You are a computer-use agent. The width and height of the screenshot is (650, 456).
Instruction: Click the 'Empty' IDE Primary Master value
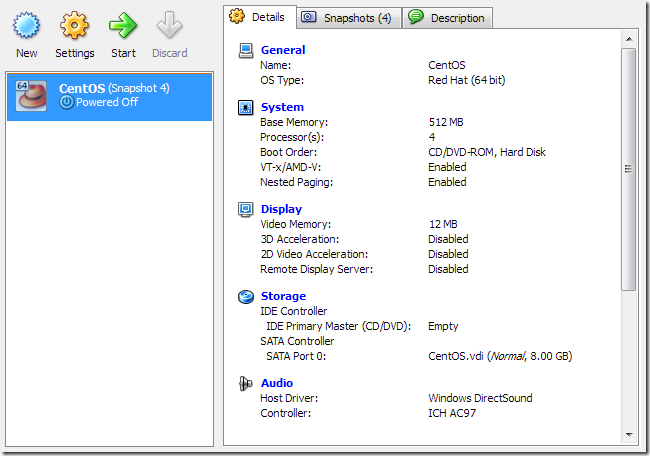coord(443,326)
